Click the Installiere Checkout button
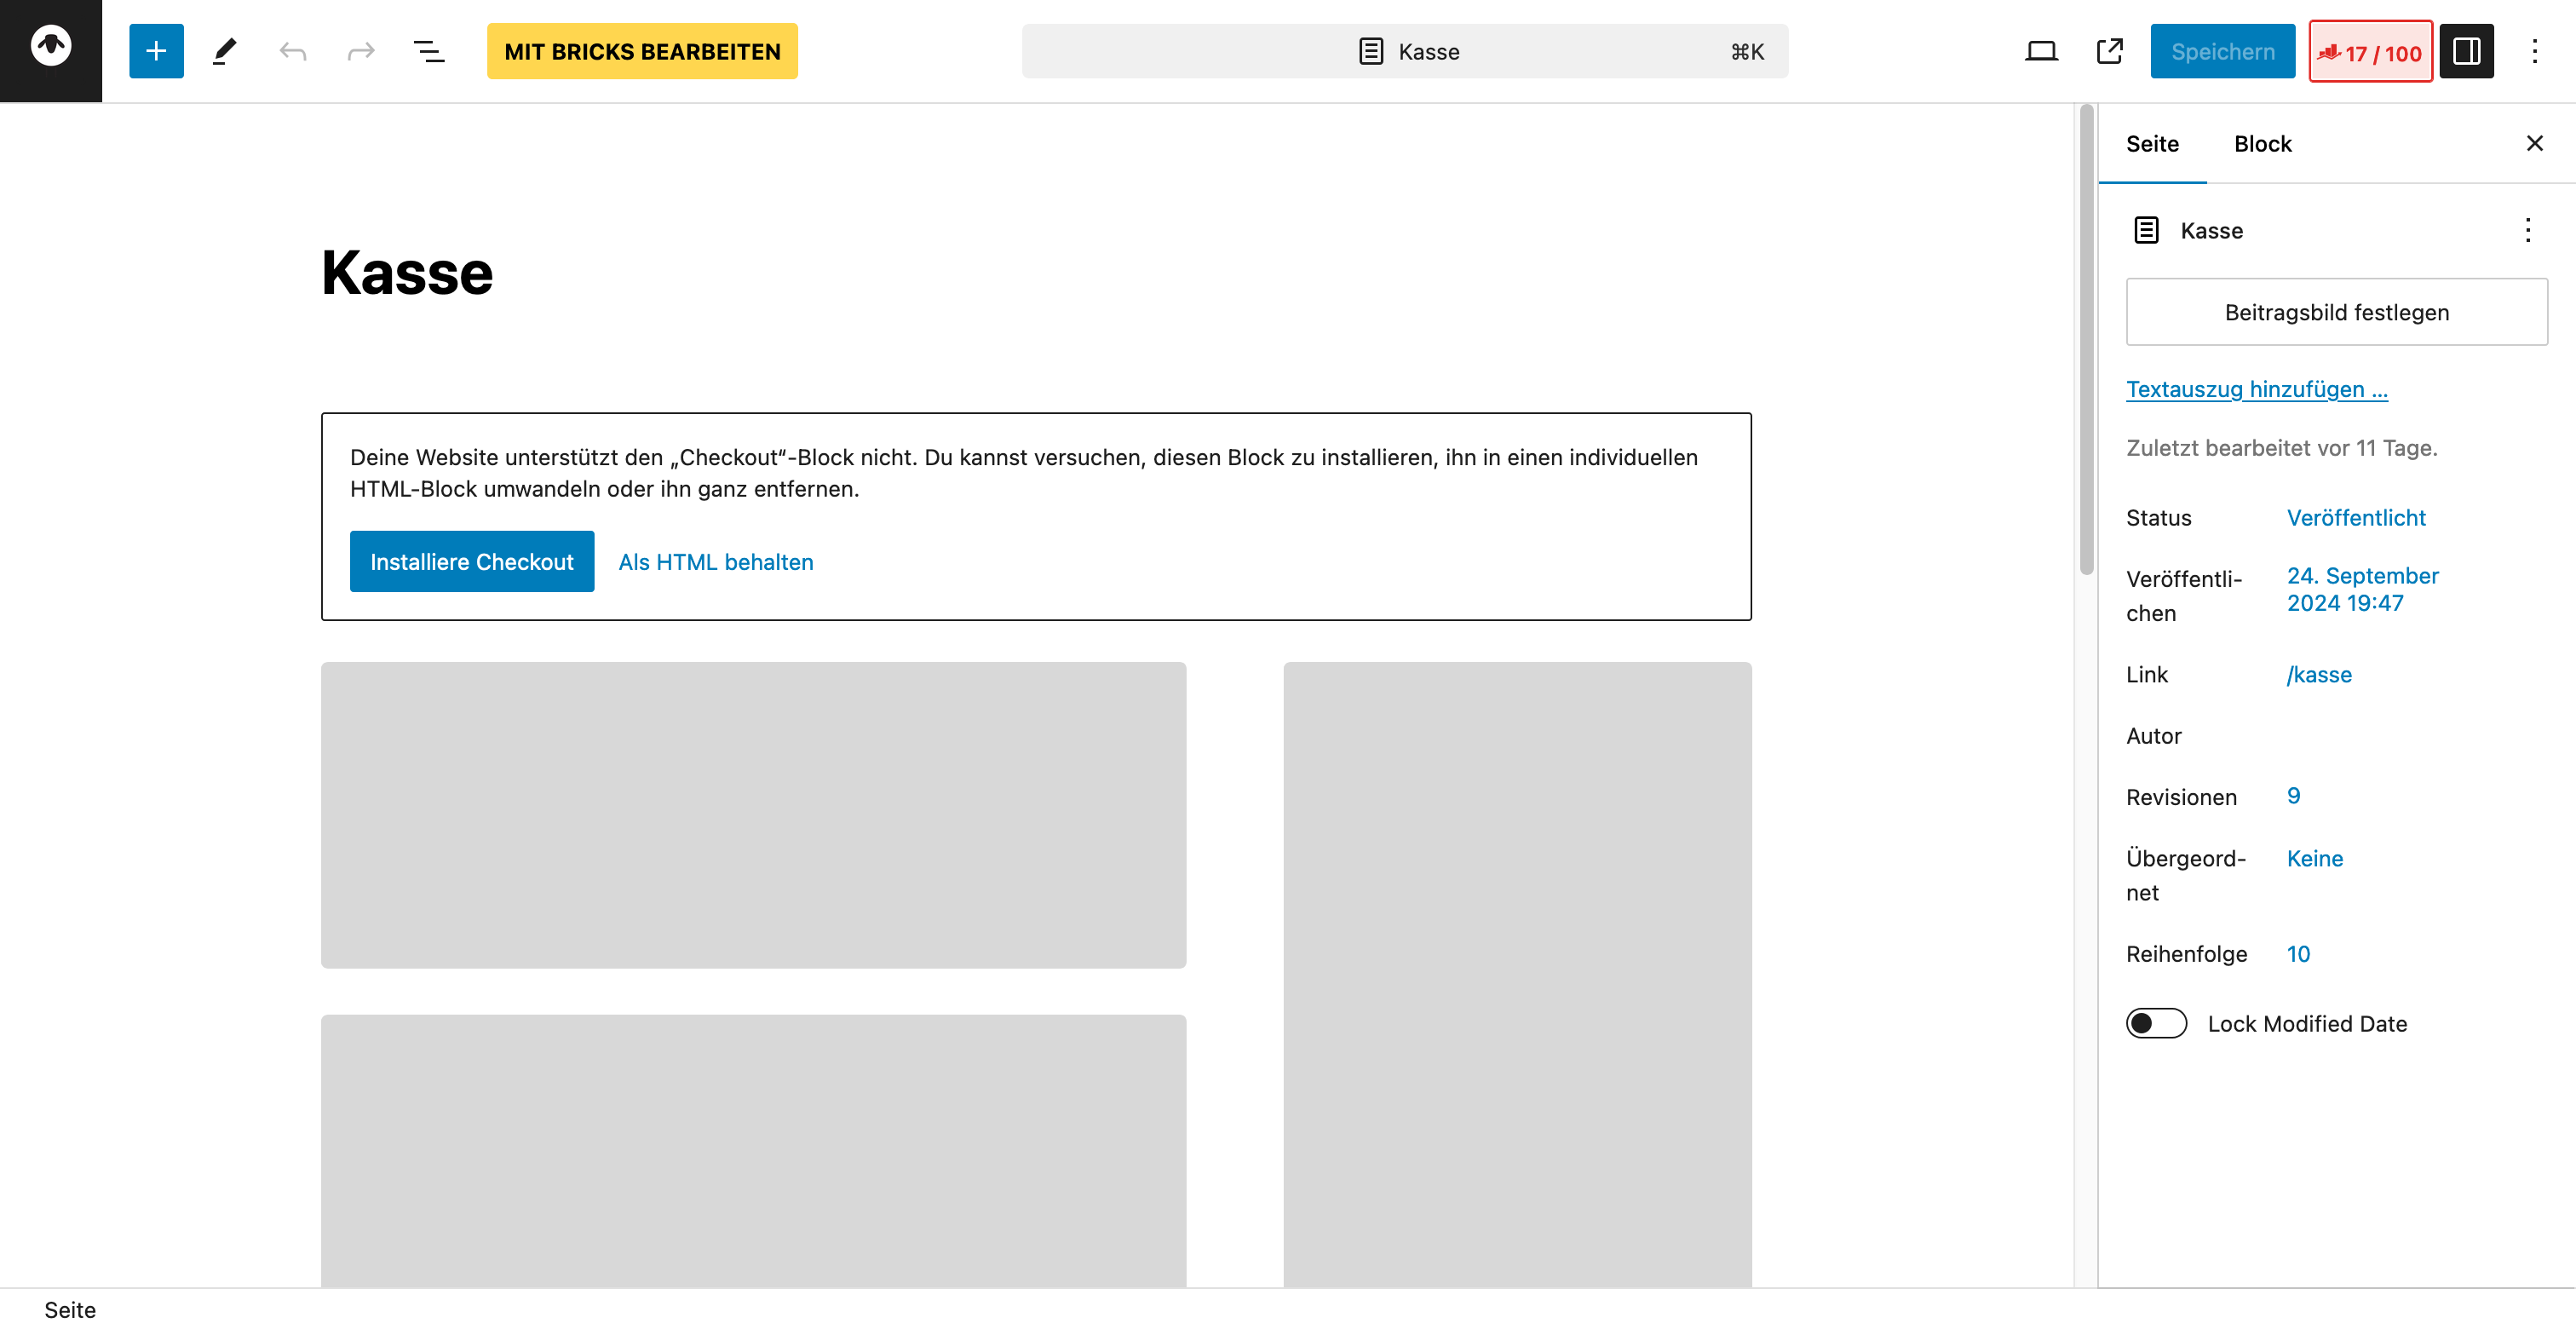2576x1329 pixels. click(471, 562)
